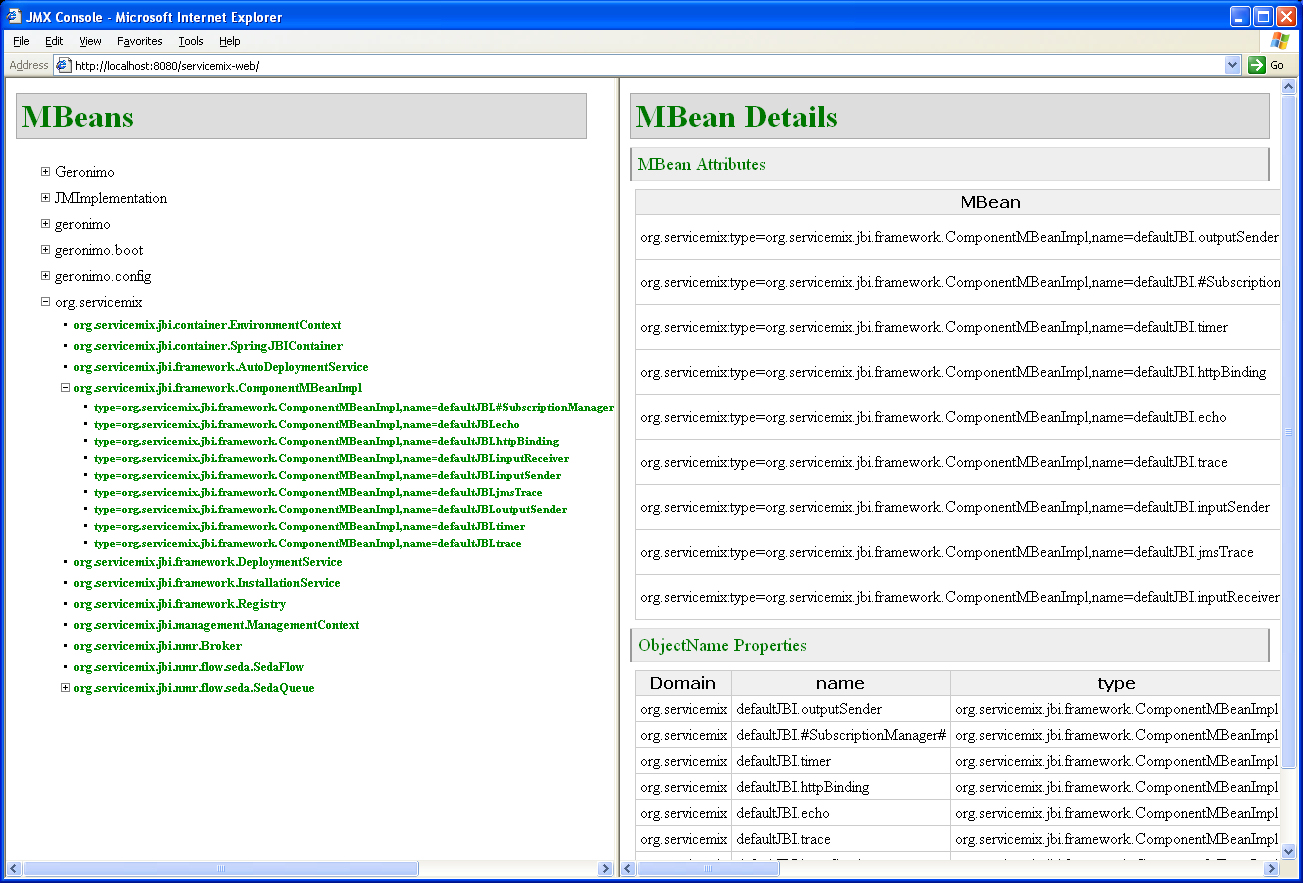Image resolution: width=1303 pixels, height=883 pixels.
Task: Open the Help menu
Action: [230, 41]
